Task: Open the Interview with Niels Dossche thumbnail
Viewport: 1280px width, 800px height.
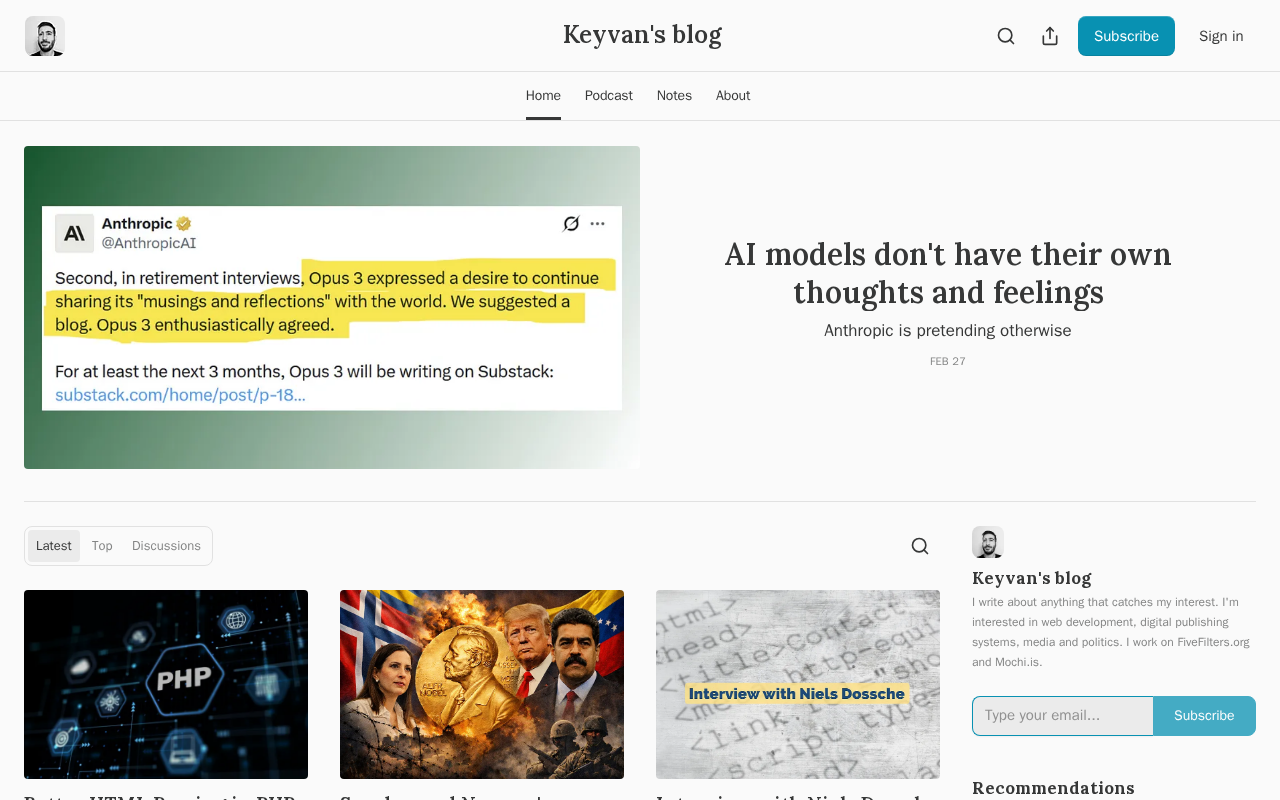Action: (798, 684)
